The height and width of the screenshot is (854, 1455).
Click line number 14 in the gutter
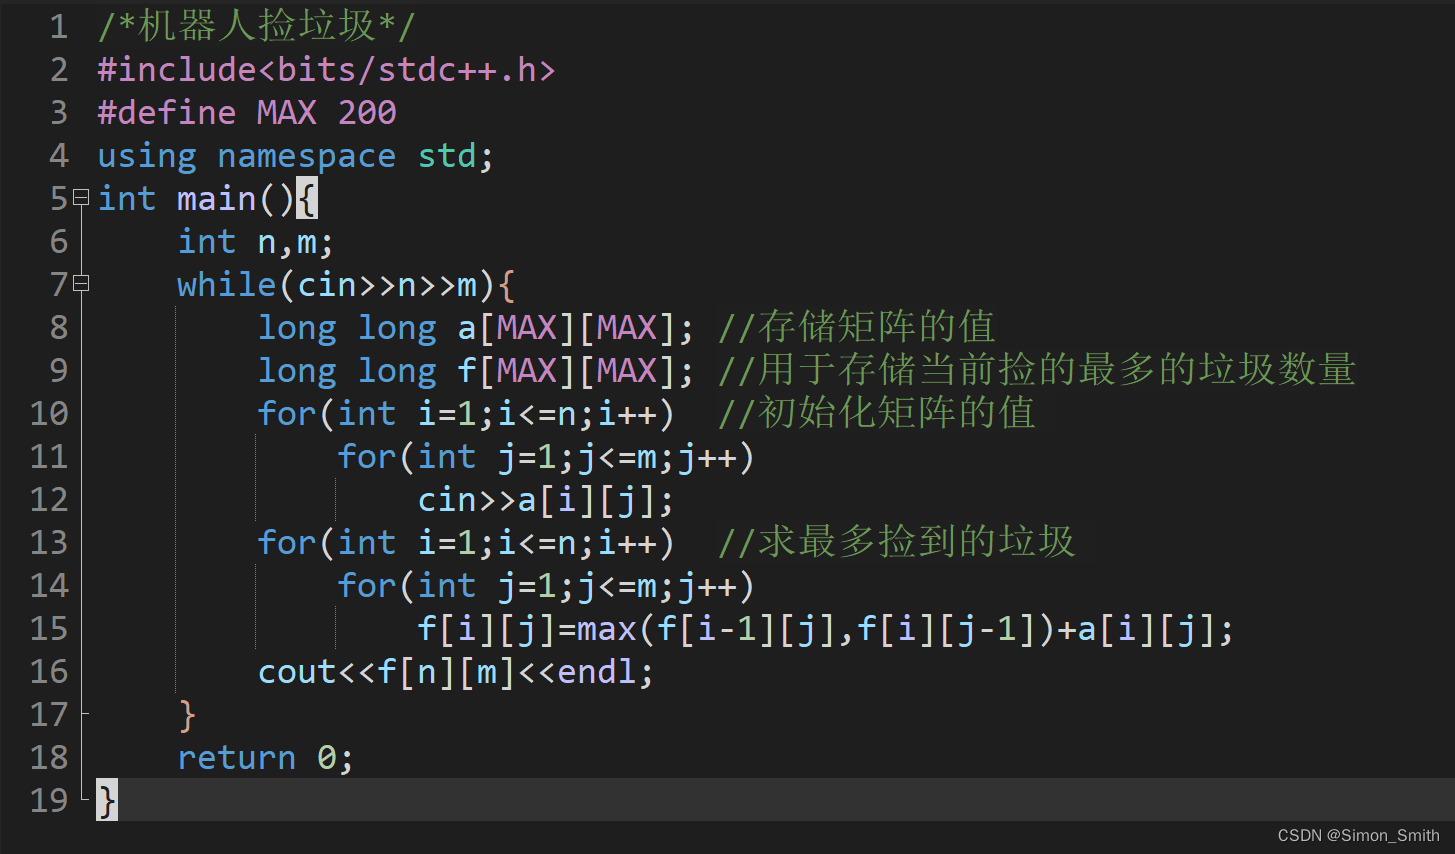point(49,586)
